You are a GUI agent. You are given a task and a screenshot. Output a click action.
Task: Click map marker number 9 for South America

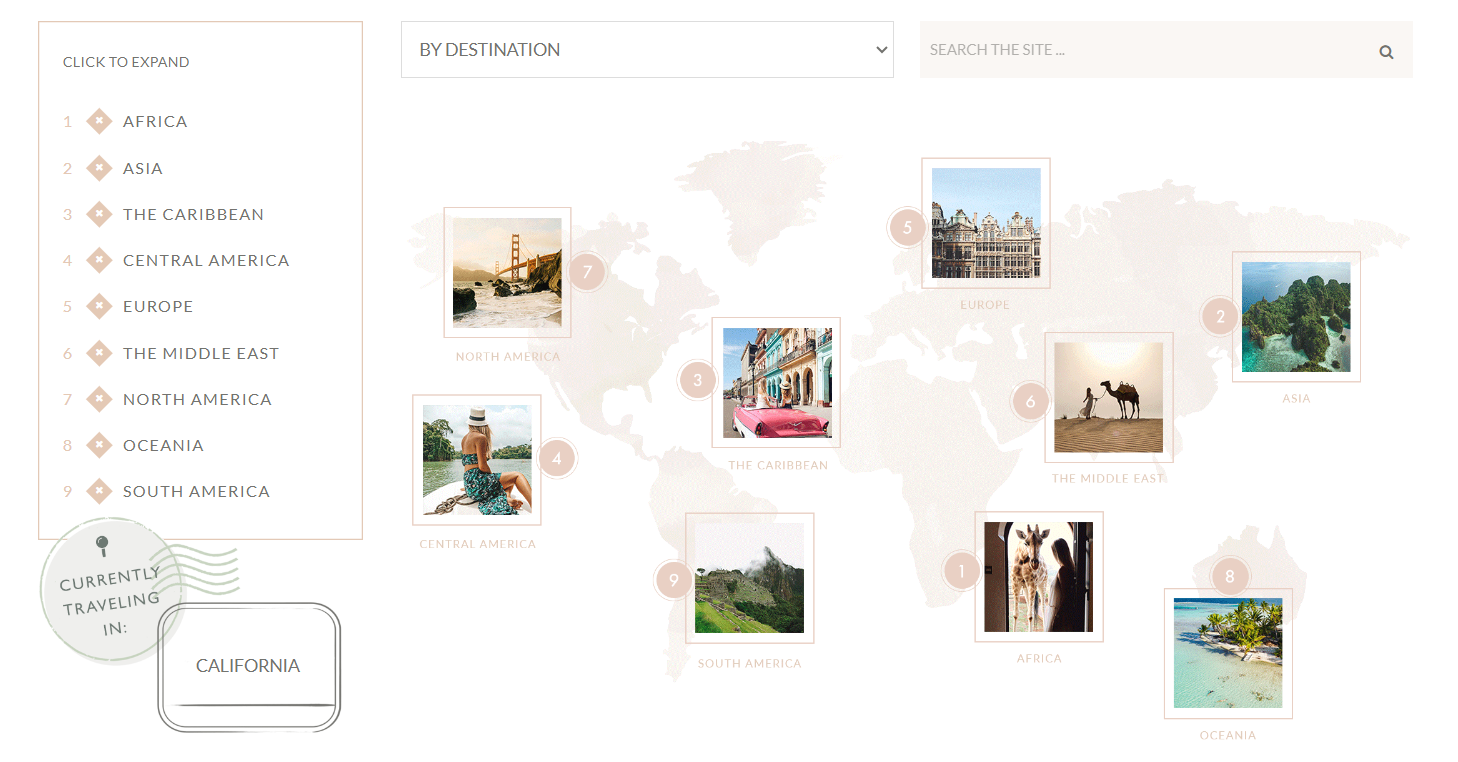(673, 580)
